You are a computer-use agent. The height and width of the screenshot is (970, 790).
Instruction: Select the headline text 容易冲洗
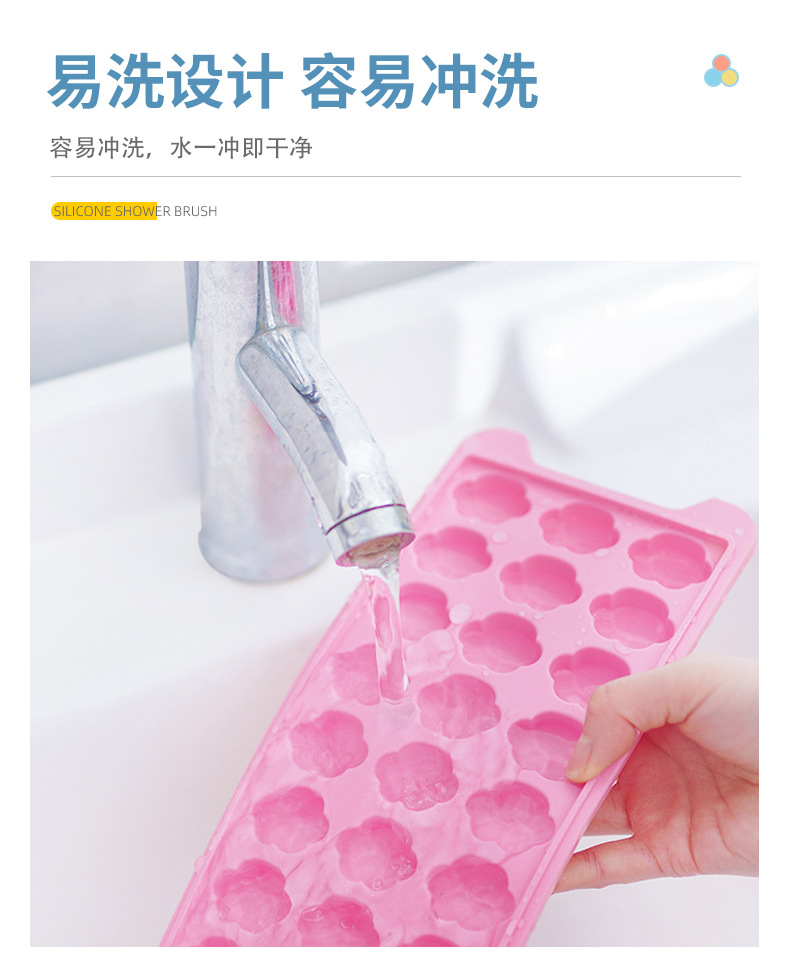[419, 82]
